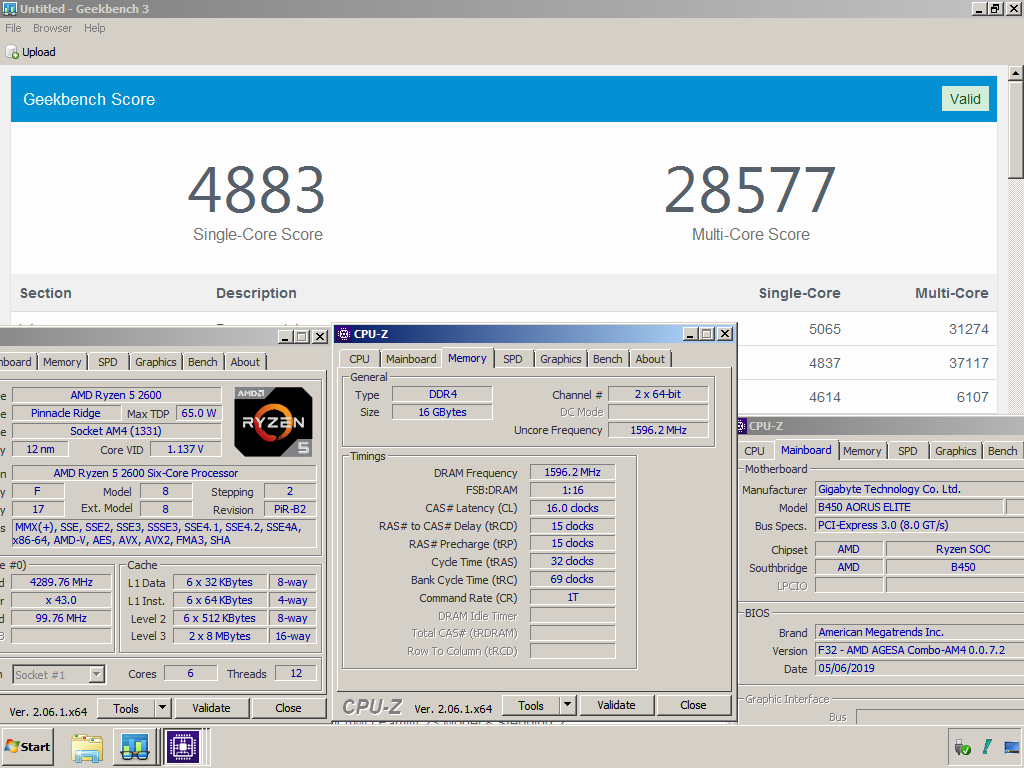Image resolution: width=1024 pixels, height=768 pixels.
Task: Click multi-core score 28577
Action: [x=750, y=190]
